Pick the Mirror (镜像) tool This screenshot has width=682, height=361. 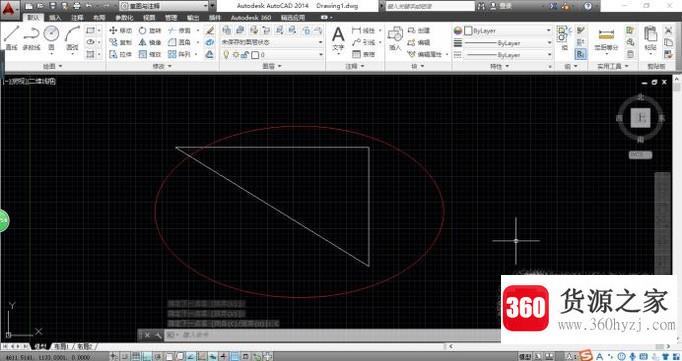150,42
